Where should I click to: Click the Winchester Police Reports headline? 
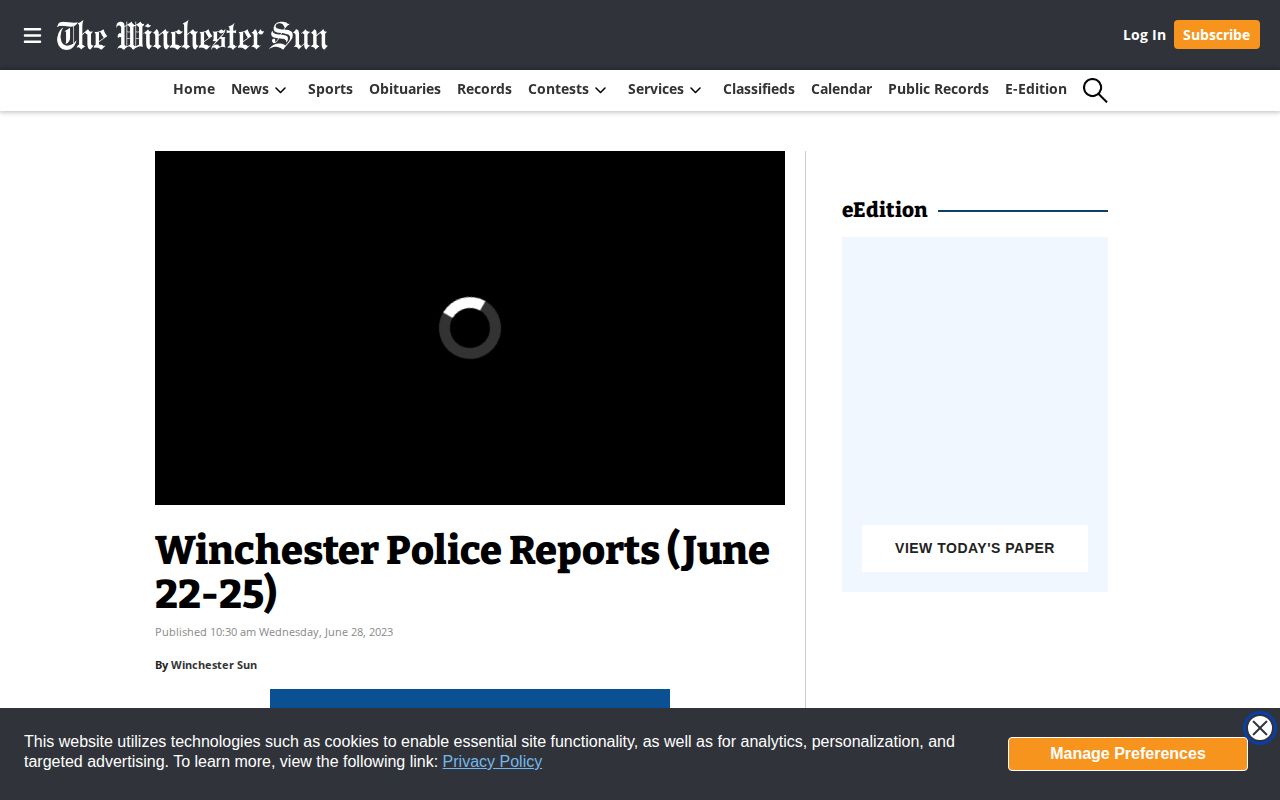point(462,571)
